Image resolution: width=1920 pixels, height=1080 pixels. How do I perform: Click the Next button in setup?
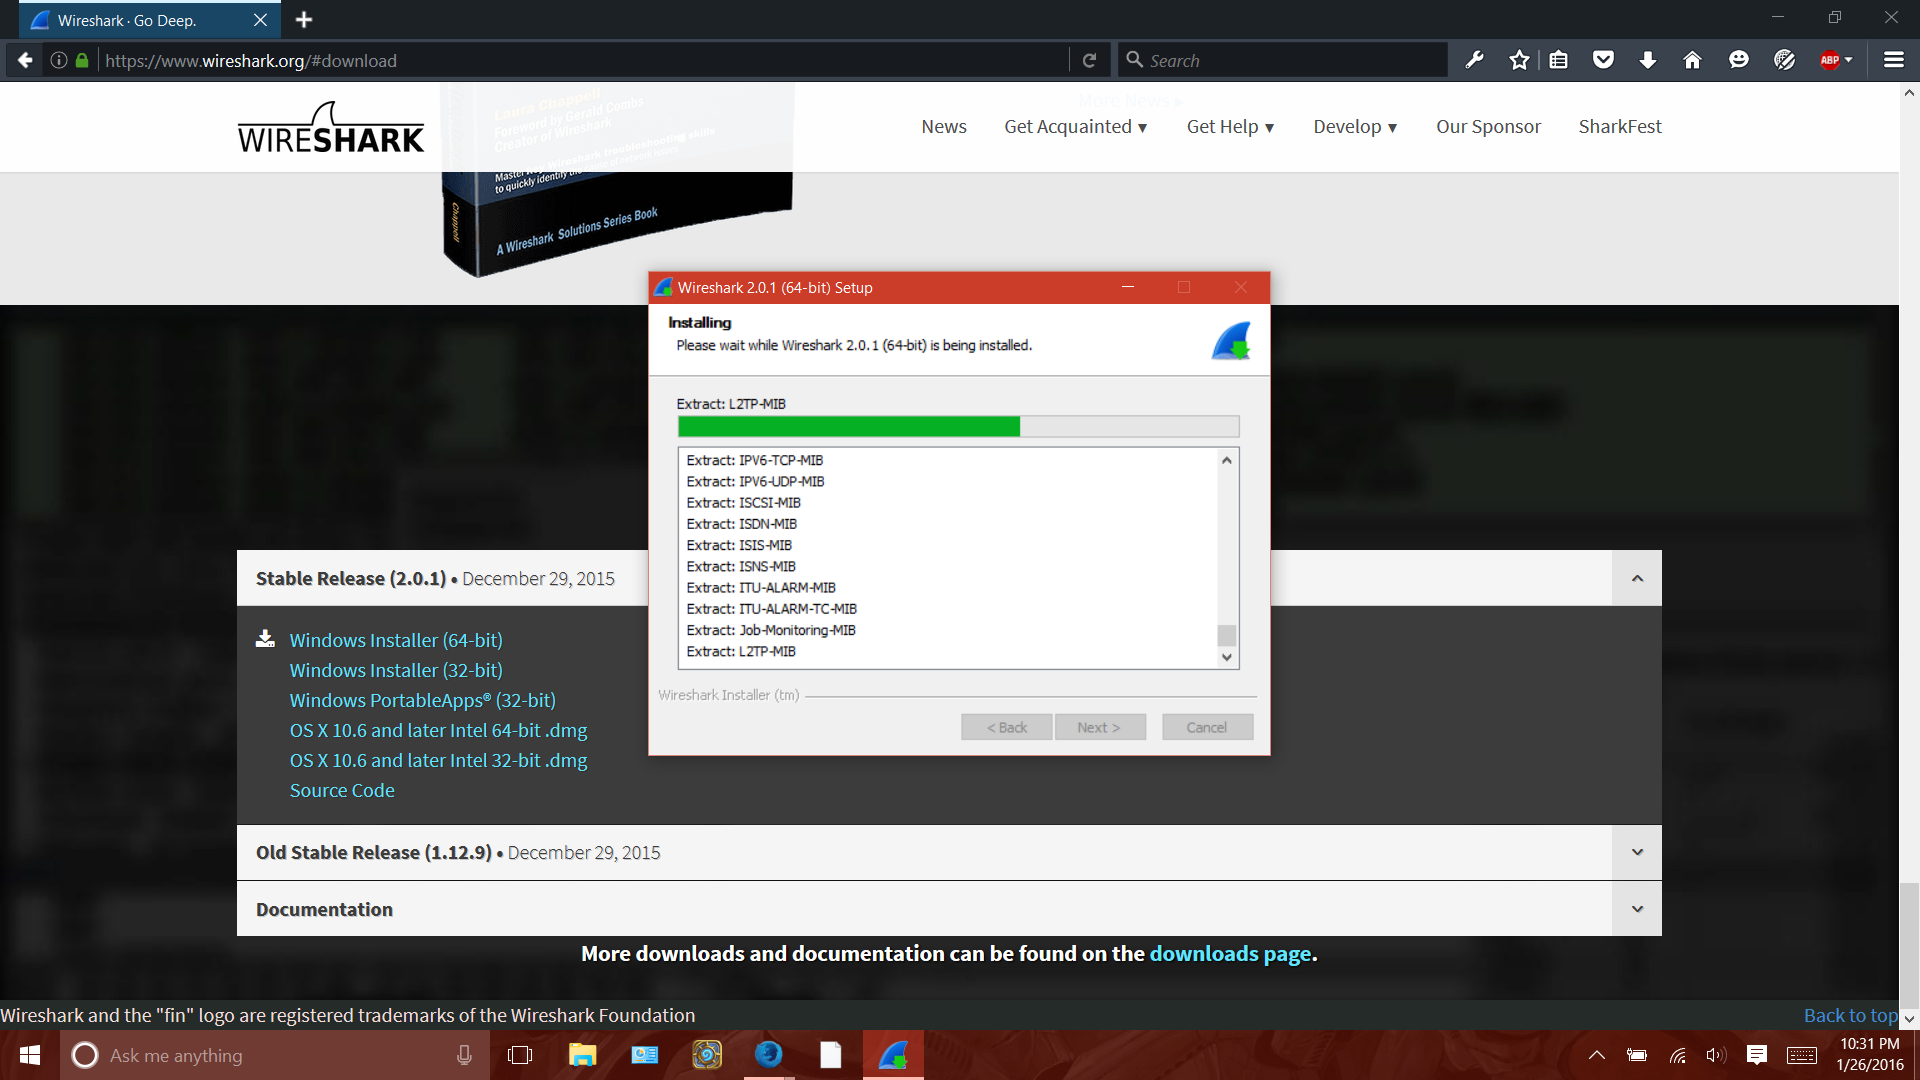click(1099, 727)
